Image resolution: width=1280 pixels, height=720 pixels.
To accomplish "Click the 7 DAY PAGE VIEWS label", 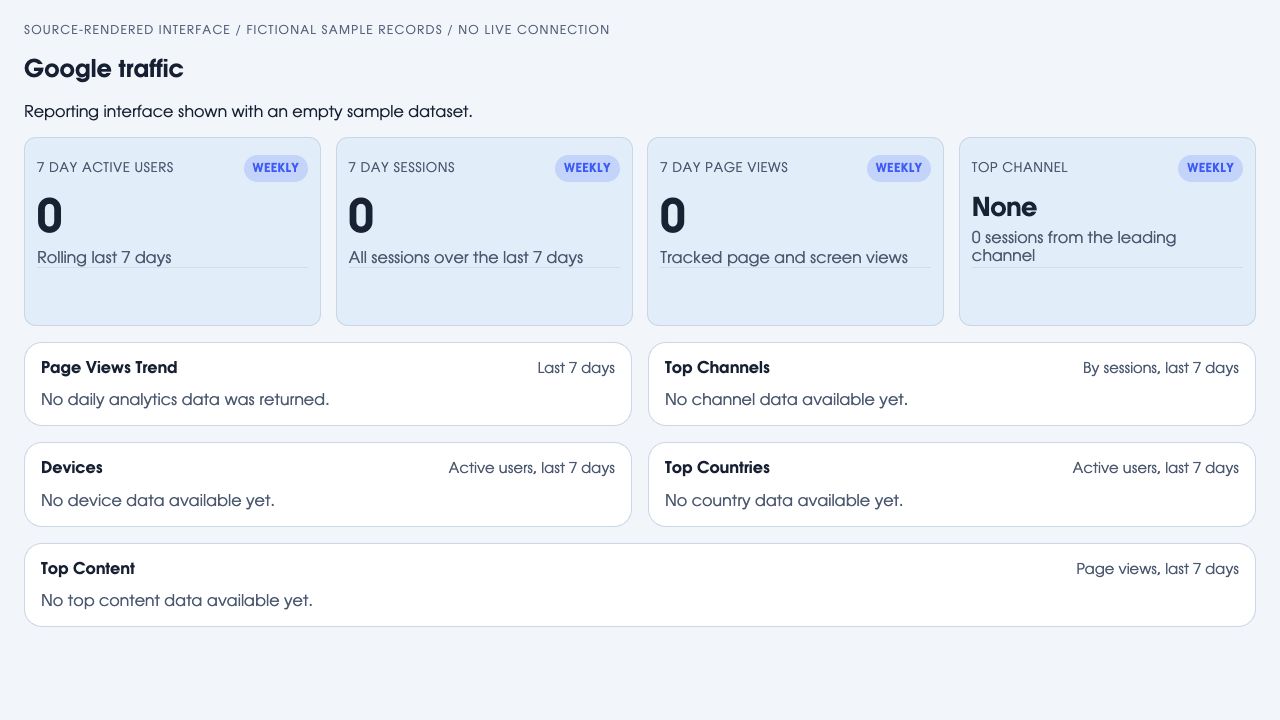I will point(724,168).
